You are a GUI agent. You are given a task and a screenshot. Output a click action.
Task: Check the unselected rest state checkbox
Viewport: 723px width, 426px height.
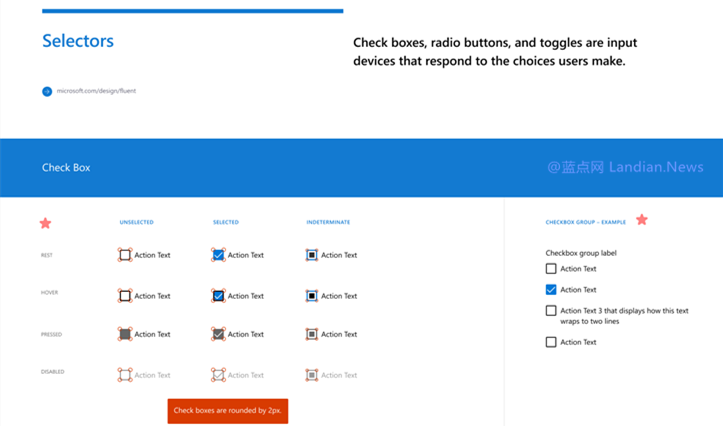point(125,255)
